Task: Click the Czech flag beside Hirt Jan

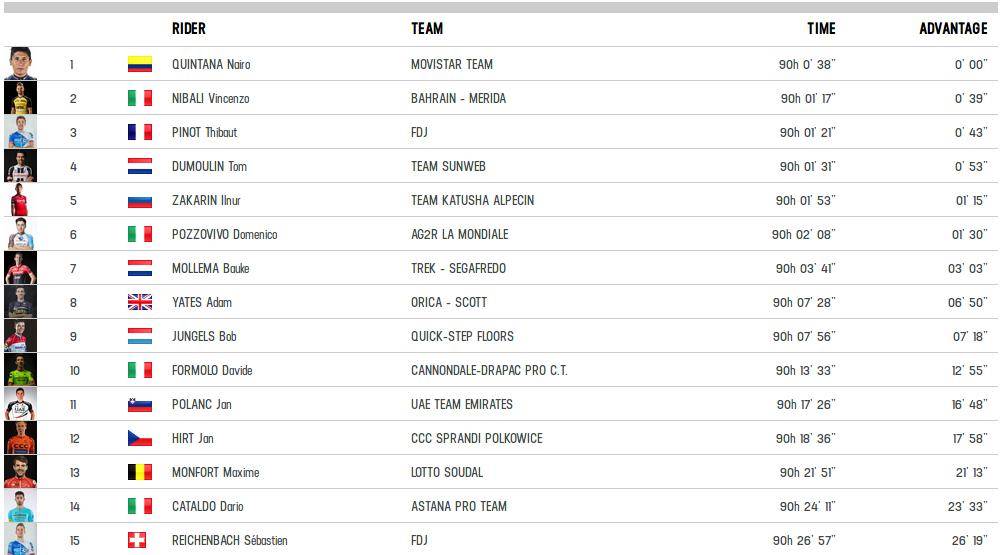Action: coord(140,438)
